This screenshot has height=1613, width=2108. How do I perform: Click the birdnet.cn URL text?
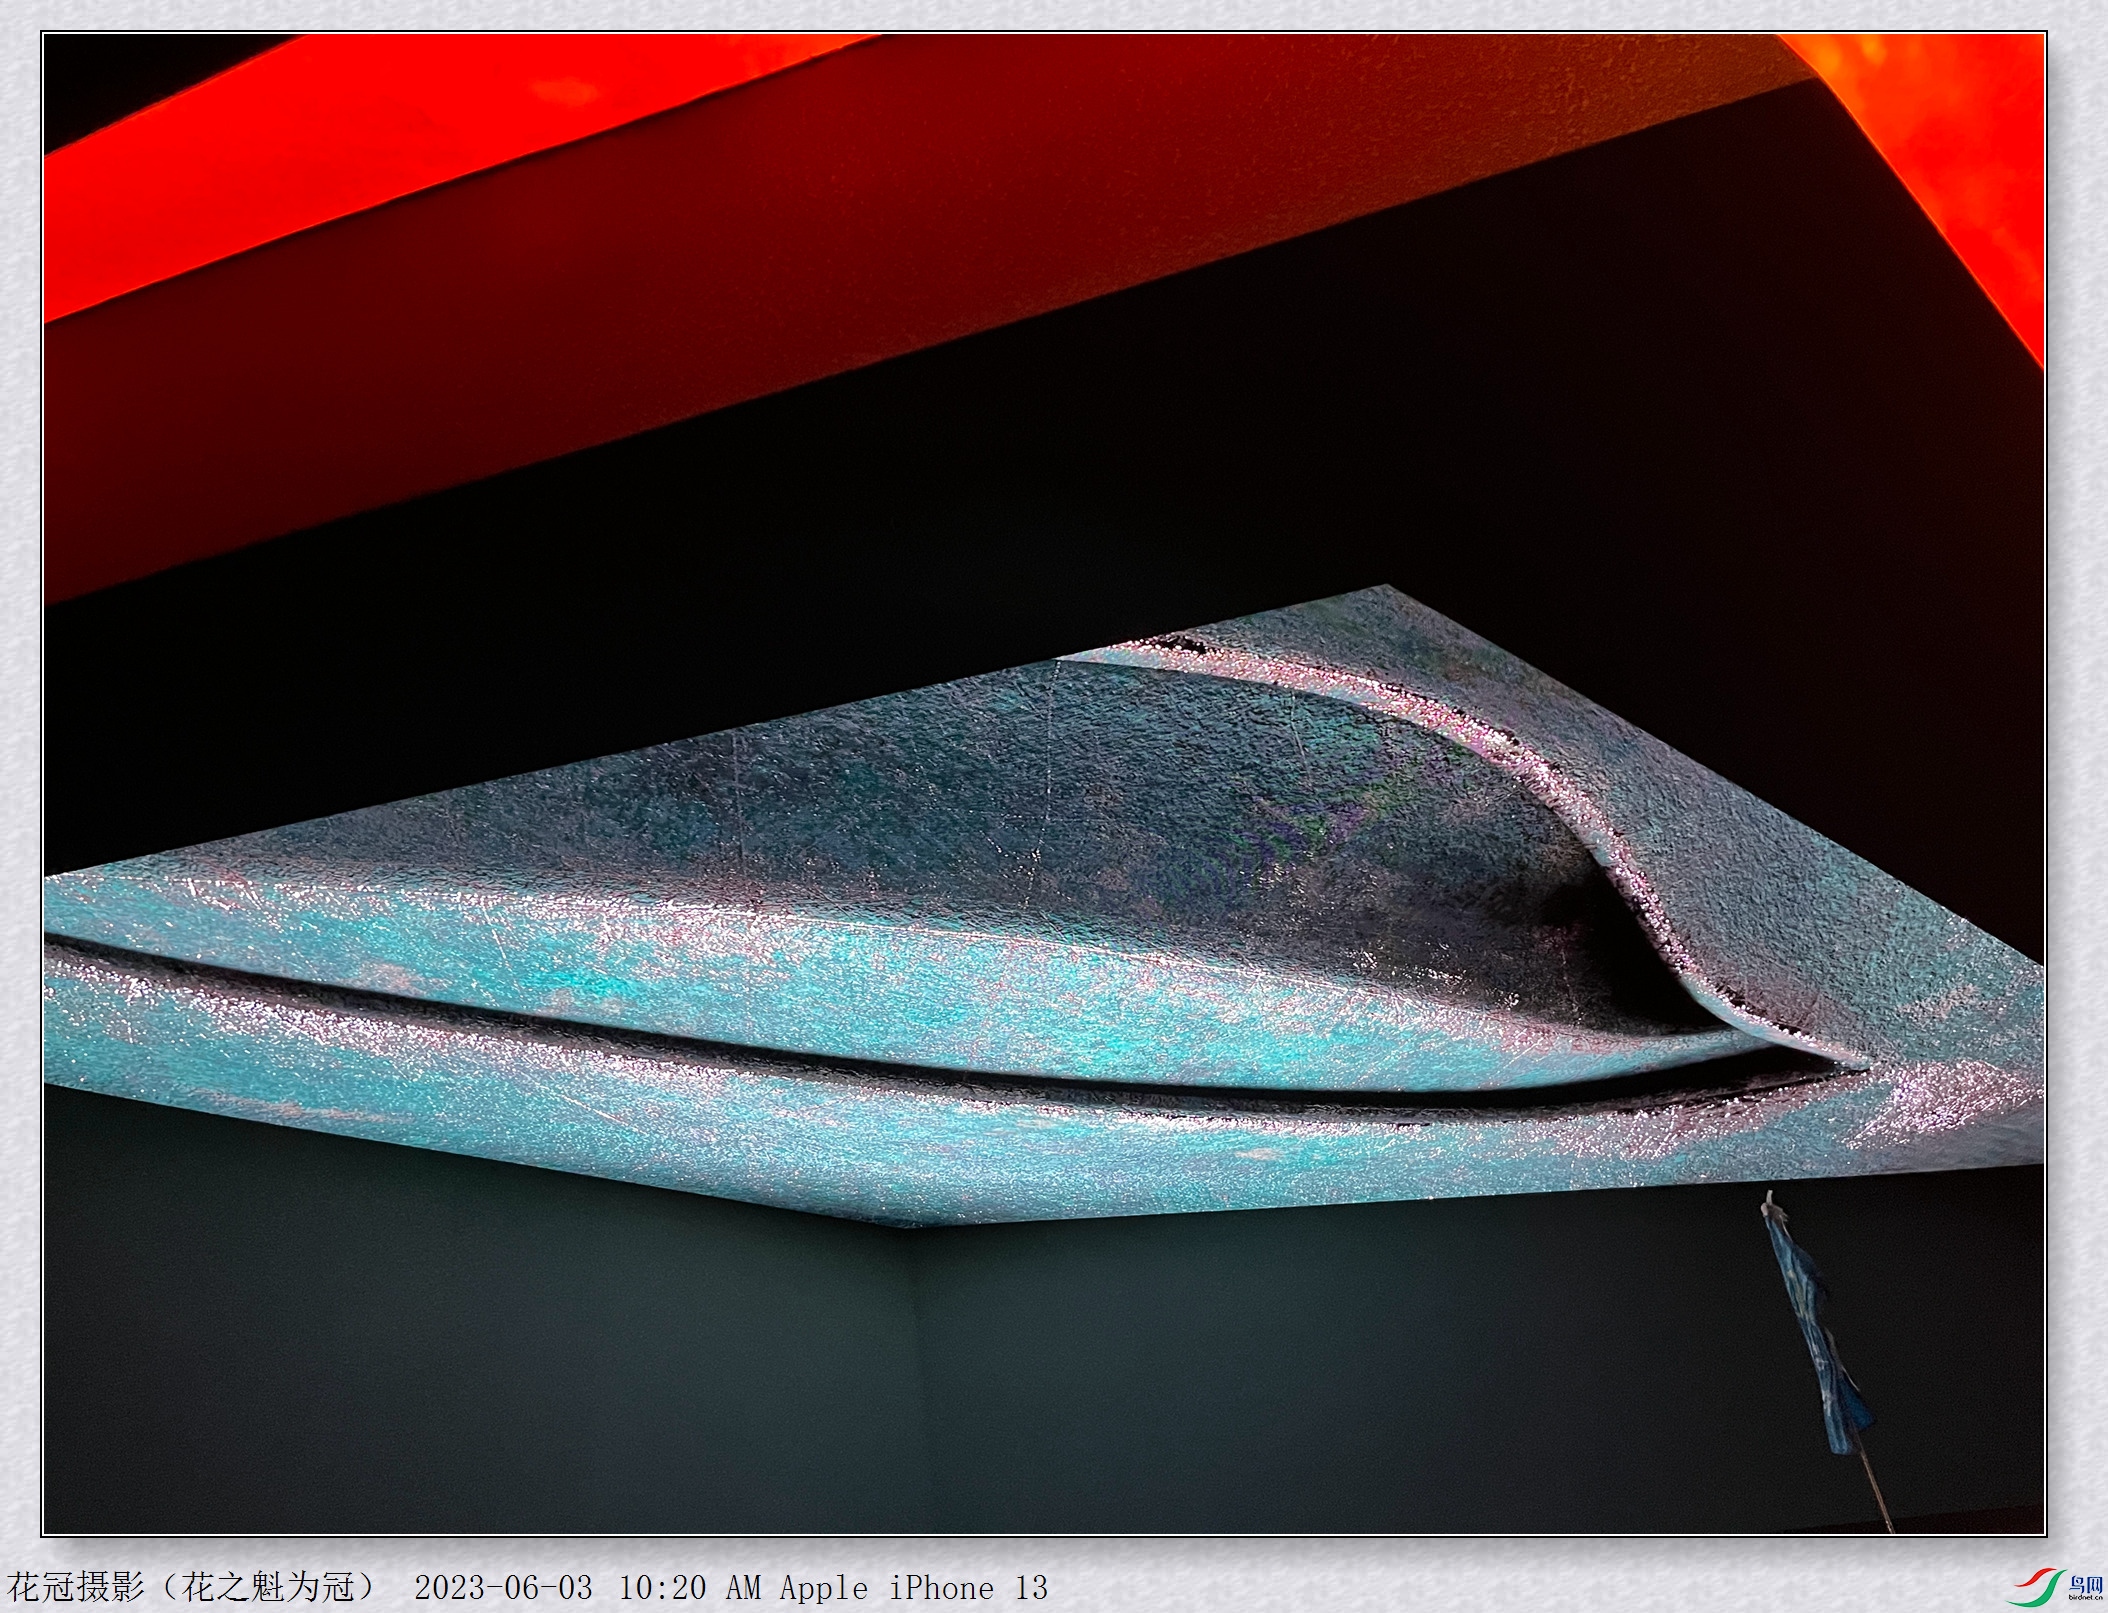2085,1598
